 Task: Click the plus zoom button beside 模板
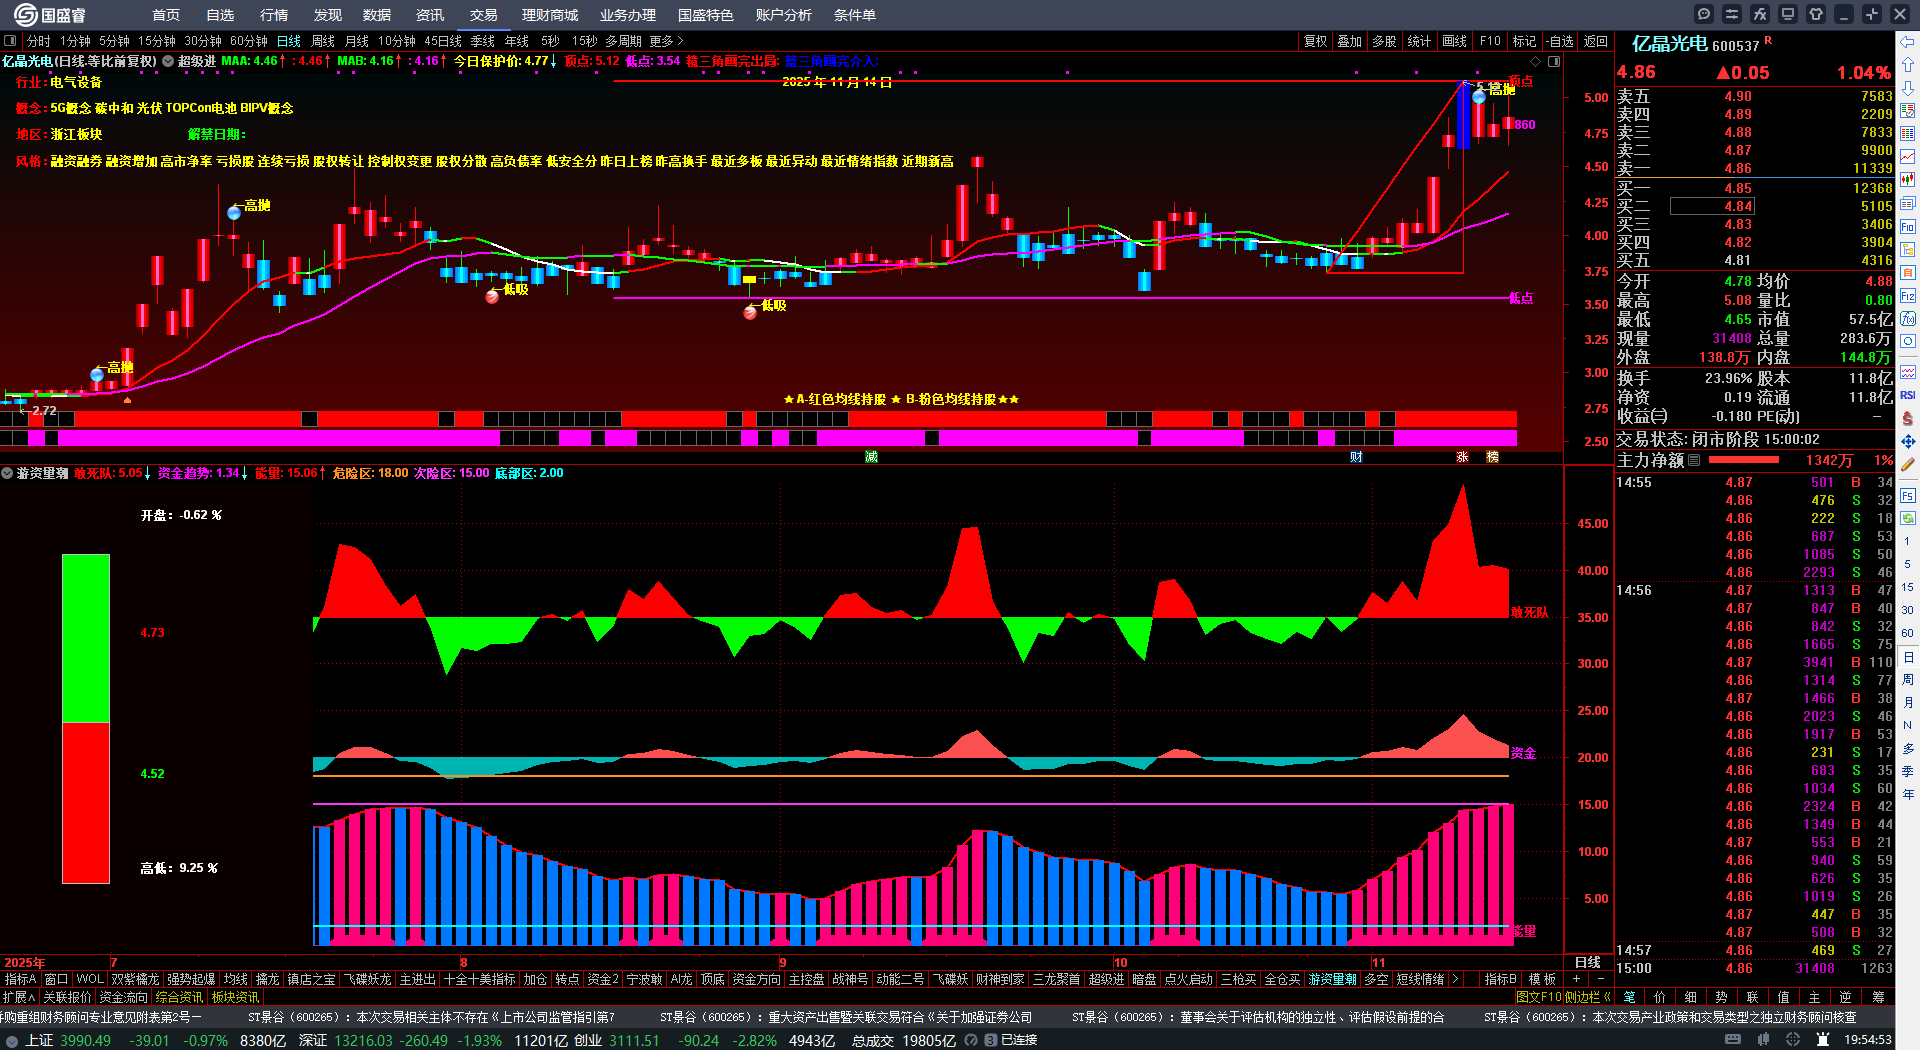(1577, 979)
